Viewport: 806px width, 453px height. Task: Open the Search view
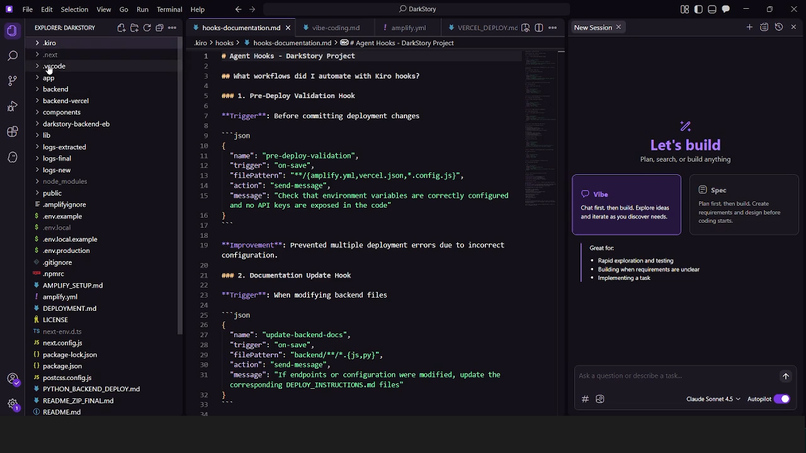[12, 56]
